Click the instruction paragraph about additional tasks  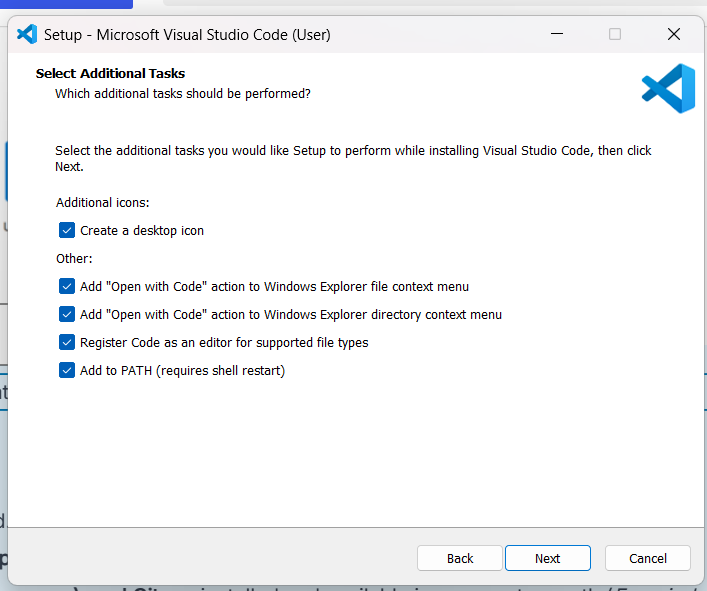(x=353, y=158)
